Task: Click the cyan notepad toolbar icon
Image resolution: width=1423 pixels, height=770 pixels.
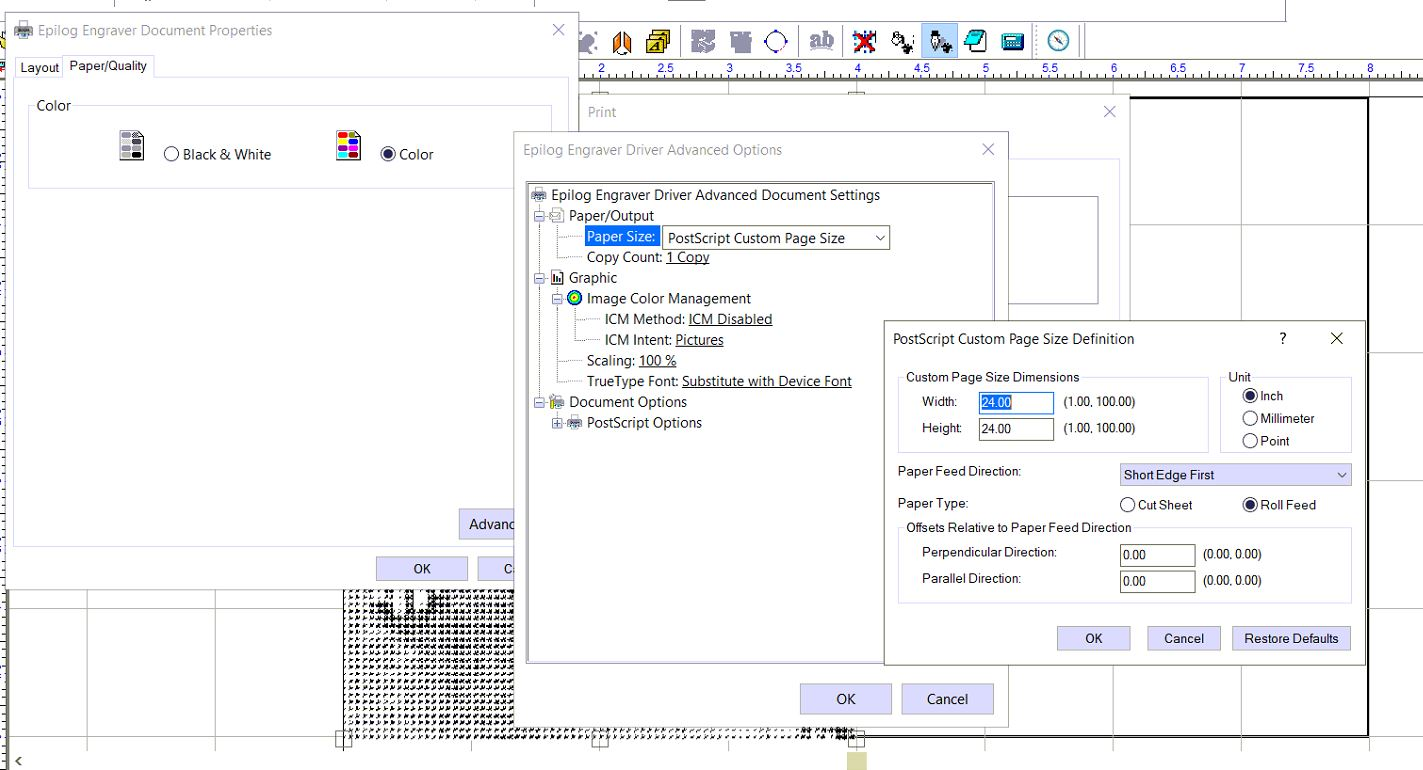Action: pos(975,41)
